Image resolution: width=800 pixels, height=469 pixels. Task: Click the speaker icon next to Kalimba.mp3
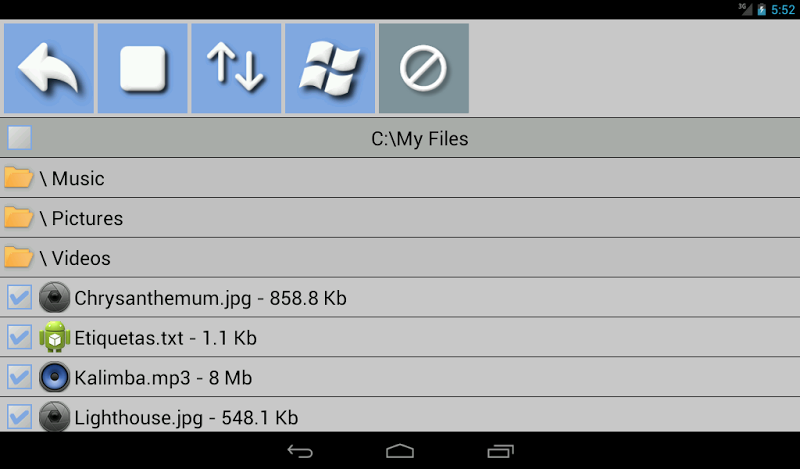click(x=54, y=377)
